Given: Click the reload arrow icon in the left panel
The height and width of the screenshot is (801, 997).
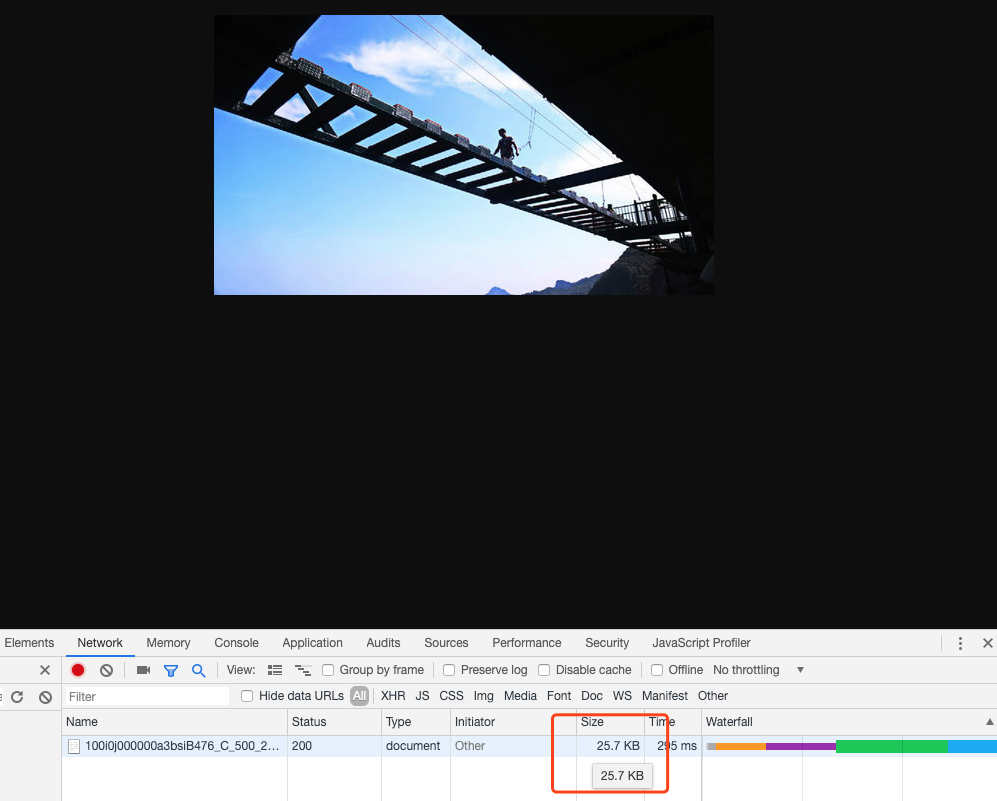Looking at the screenshot, I should 17,697.
